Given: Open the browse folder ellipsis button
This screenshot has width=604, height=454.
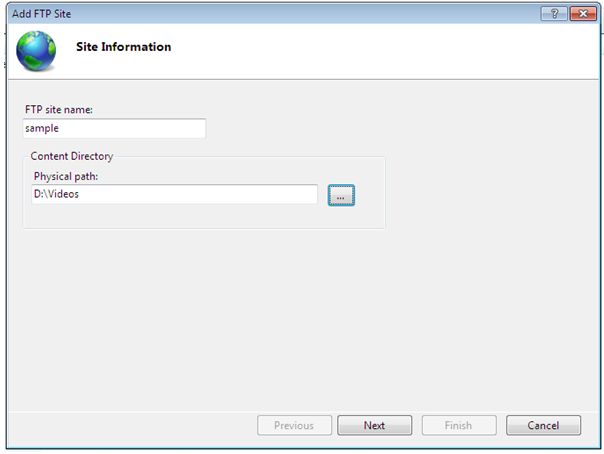Looking at the screenshot, I should coord(341,196).
